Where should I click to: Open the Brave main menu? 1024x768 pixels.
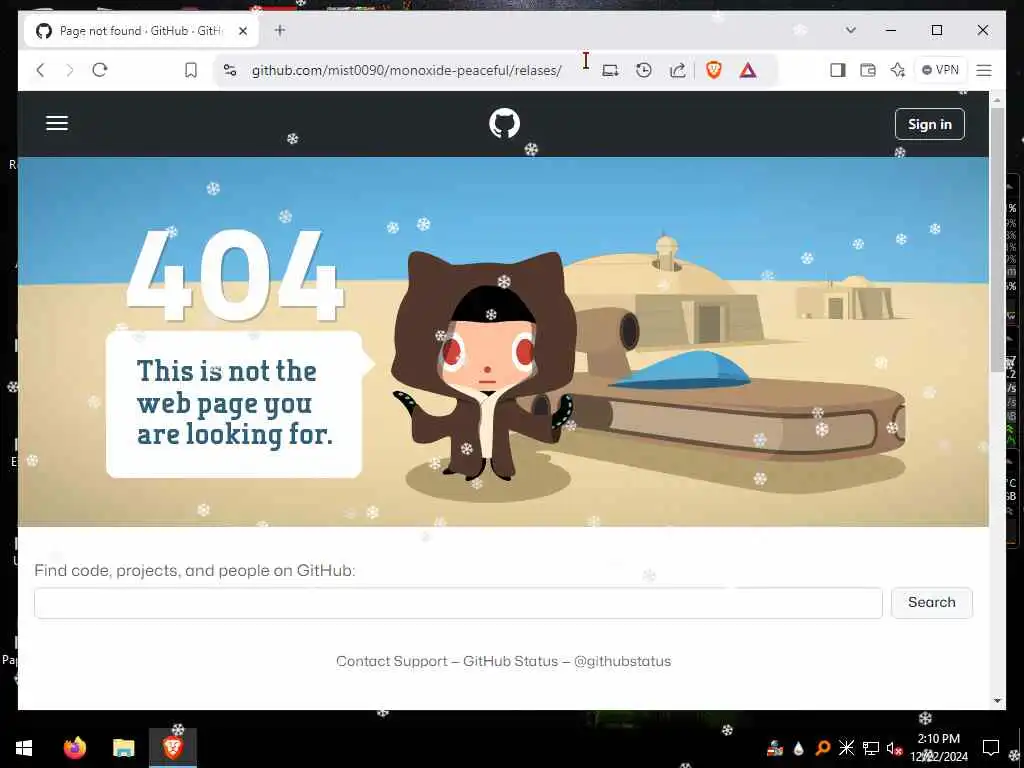[984, 70]
